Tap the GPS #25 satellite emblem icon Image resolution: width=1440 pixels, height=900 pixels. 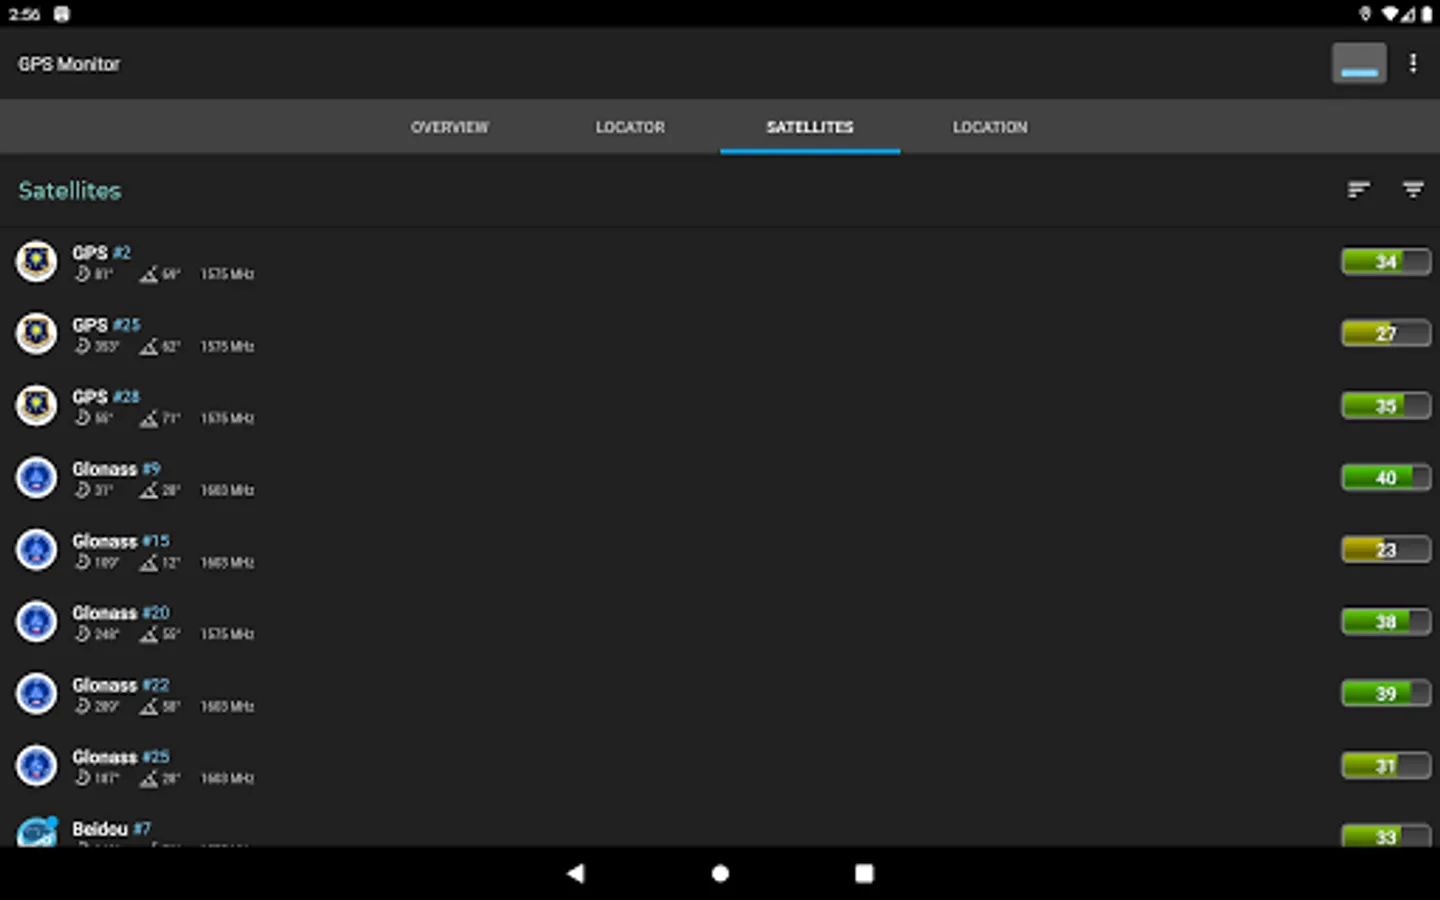pyautogui.click(x=37, y=333)
